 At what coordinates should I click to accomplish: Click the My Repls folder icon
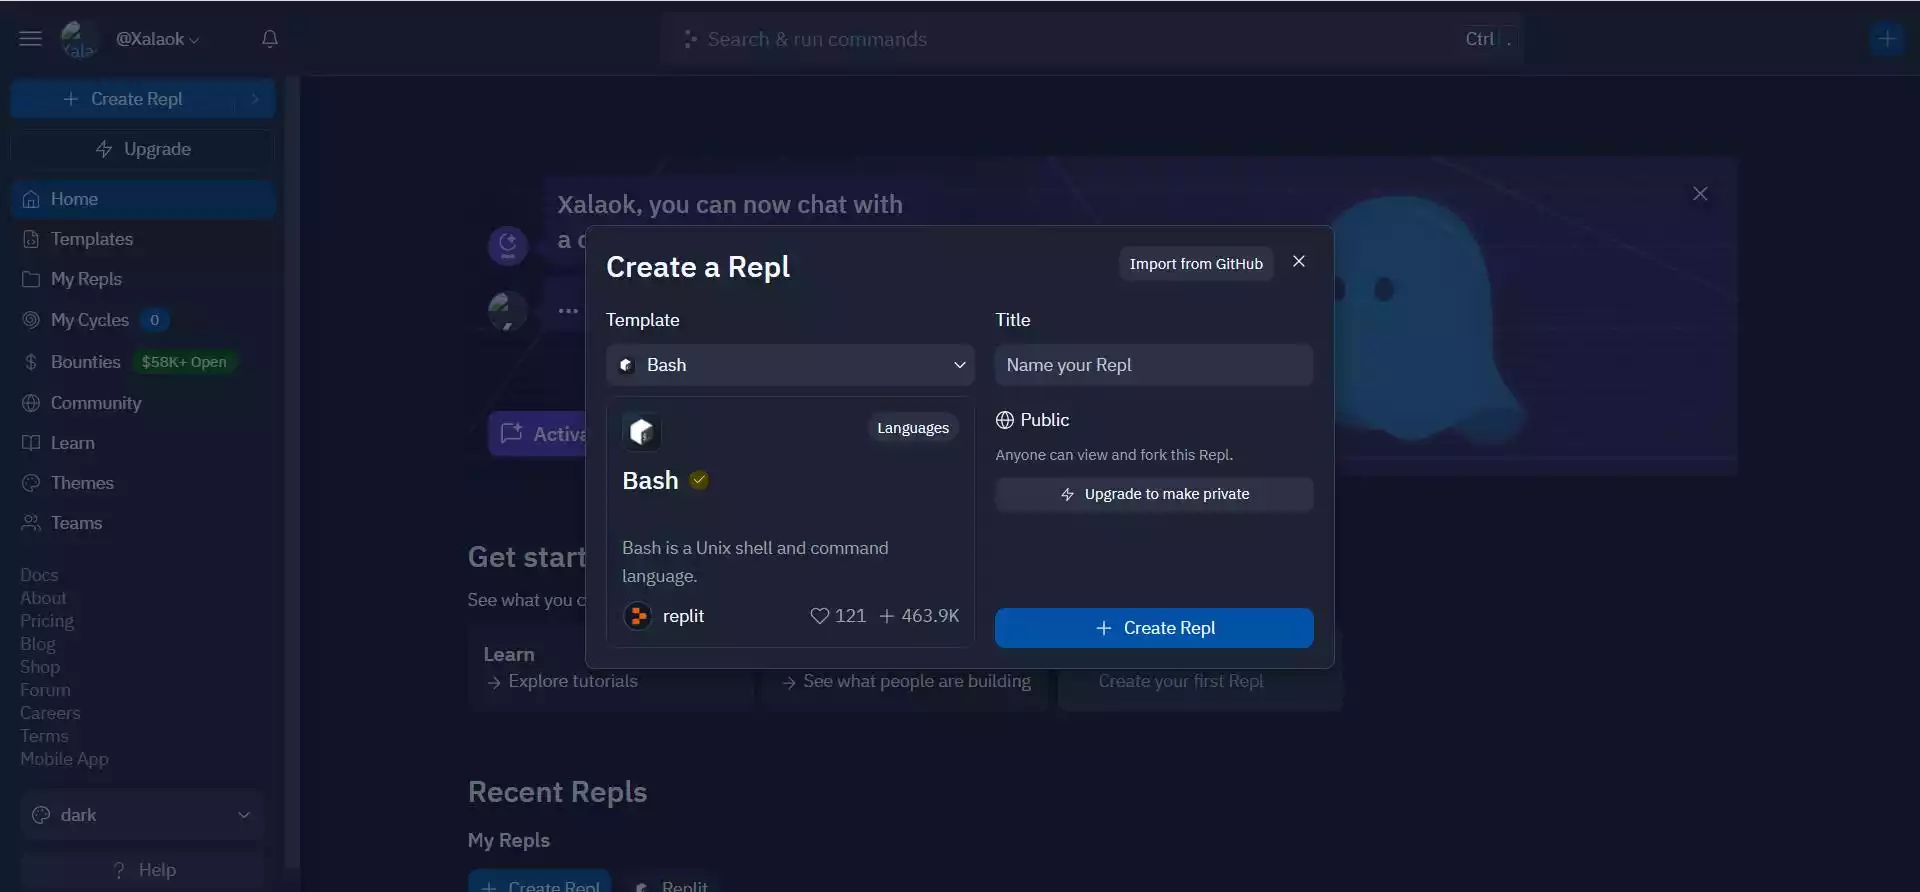click(31, 279)
